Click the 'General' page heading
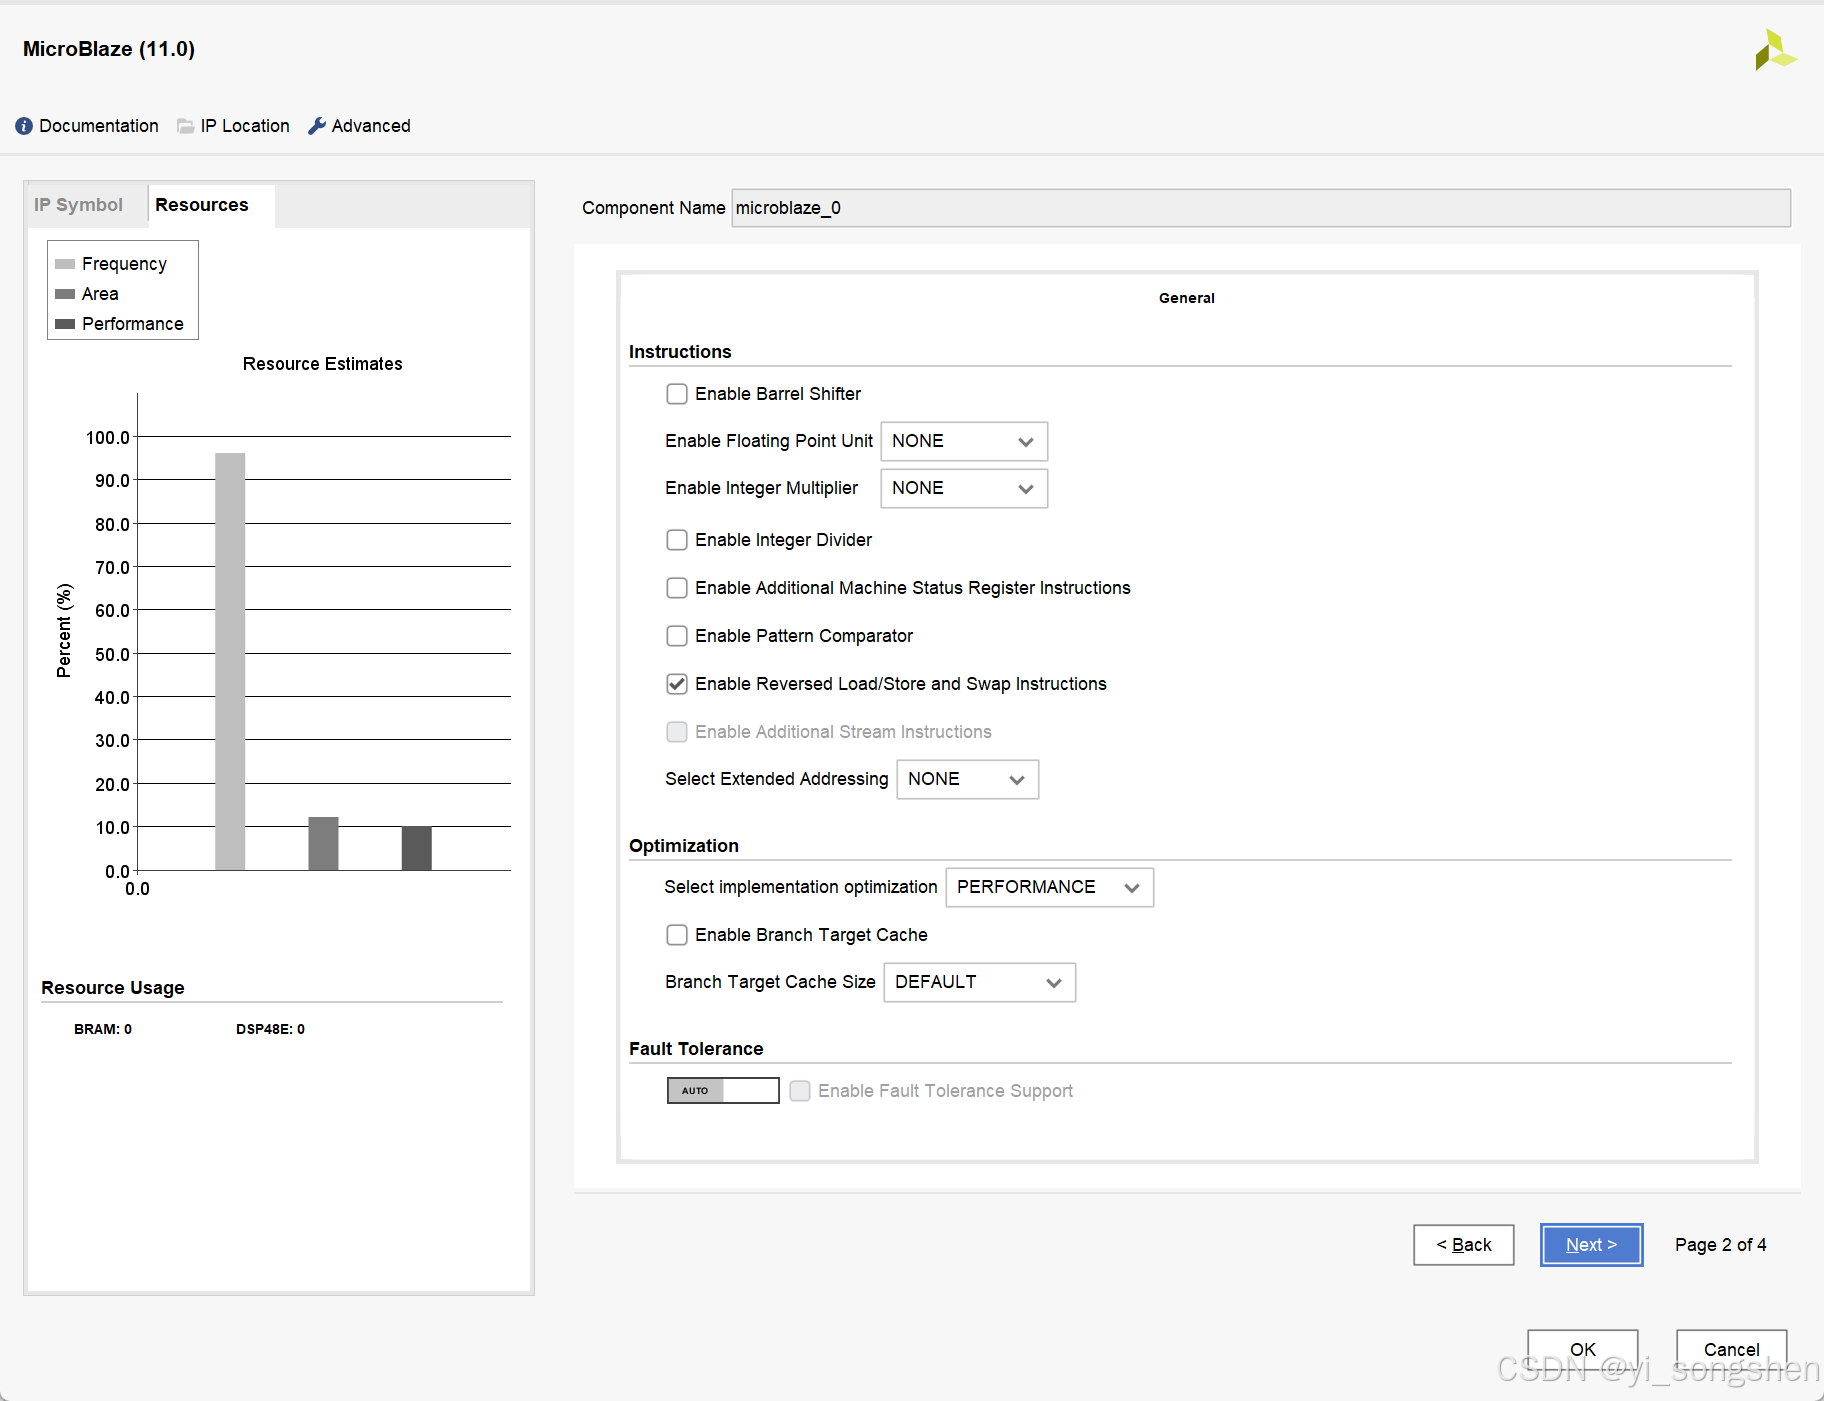The image size is (1824, 1401). click(1187, 298)
